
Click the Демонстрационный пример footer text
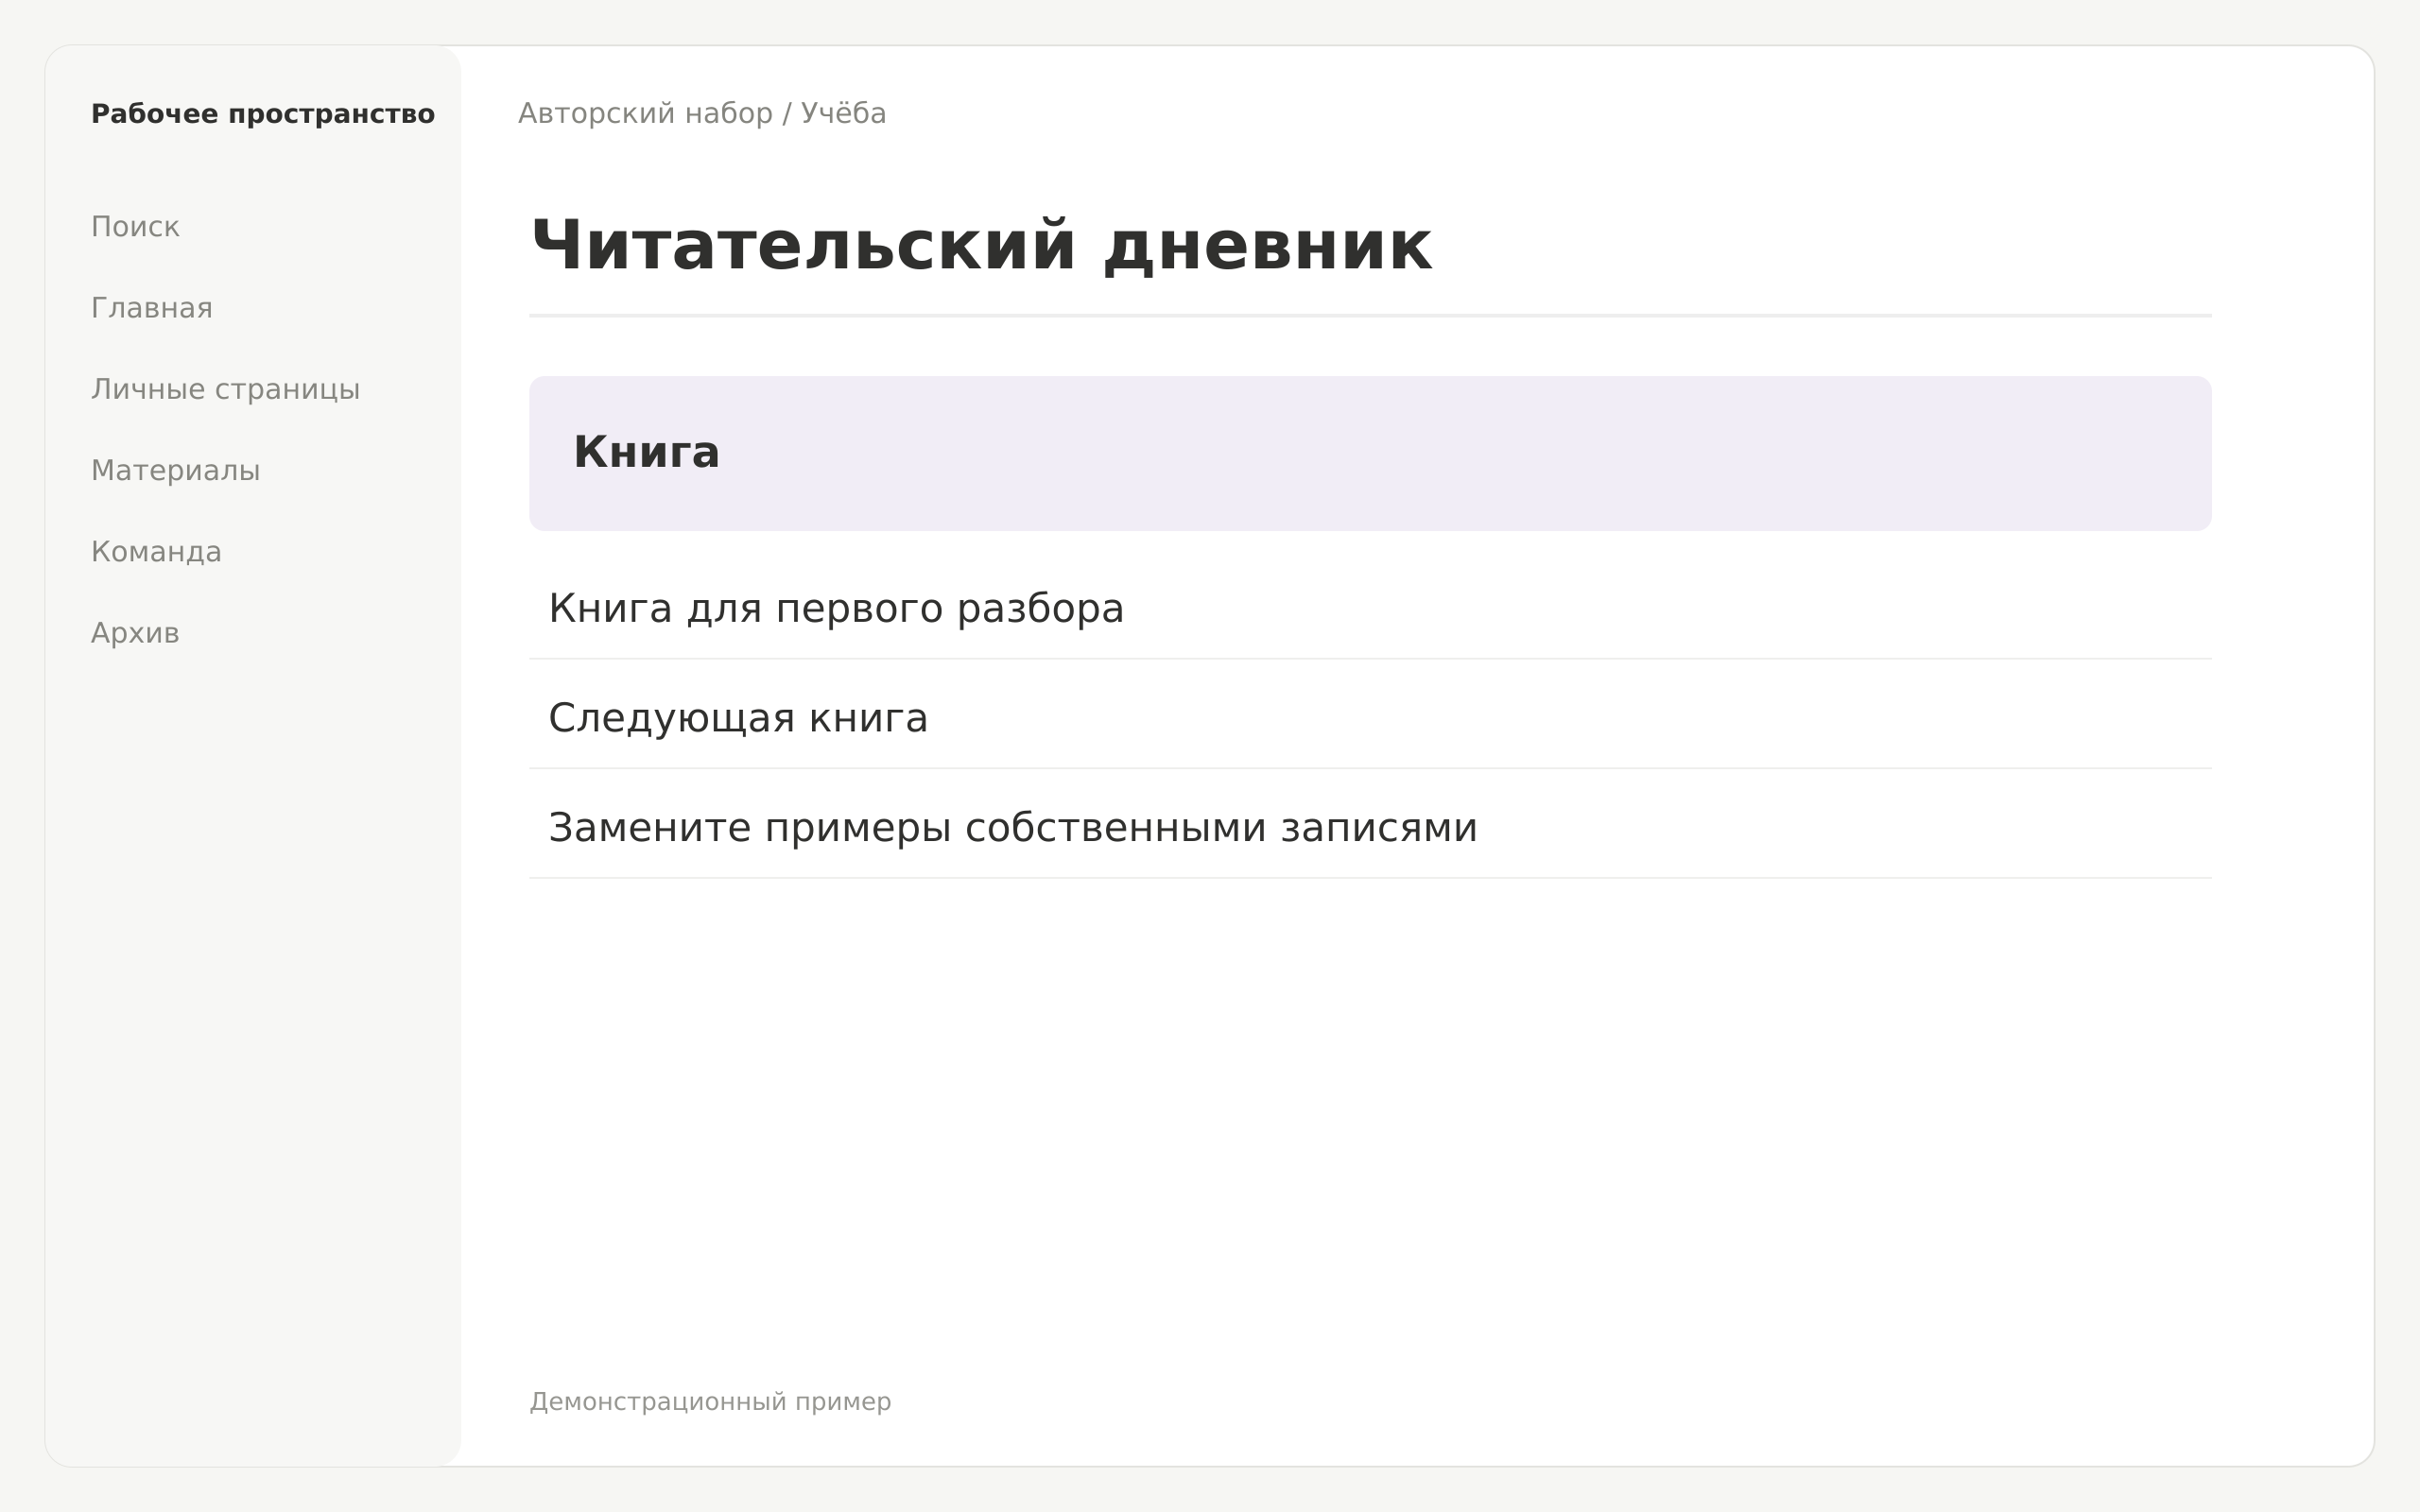tap(710, 1402)
